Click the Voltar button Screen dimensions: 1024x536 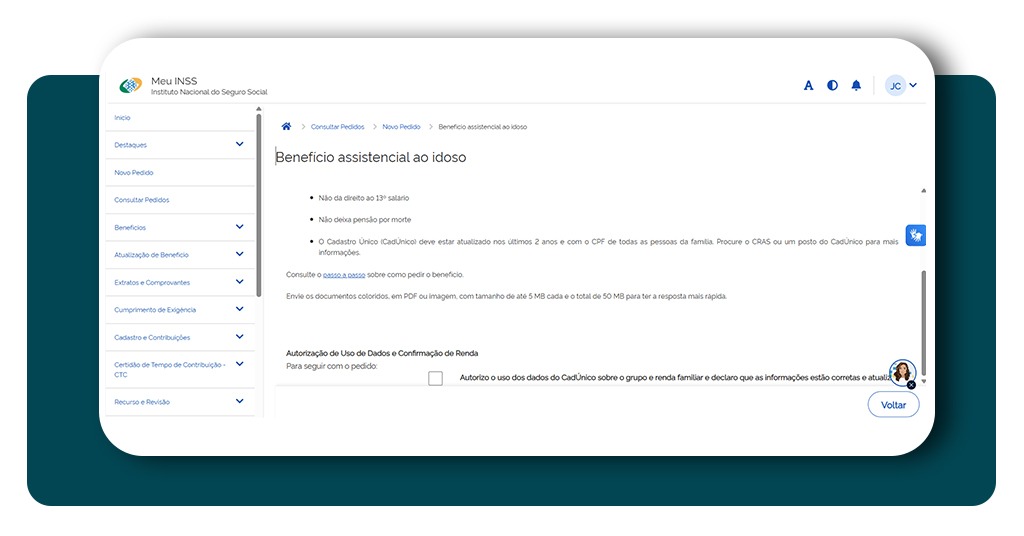click(893, 405)
